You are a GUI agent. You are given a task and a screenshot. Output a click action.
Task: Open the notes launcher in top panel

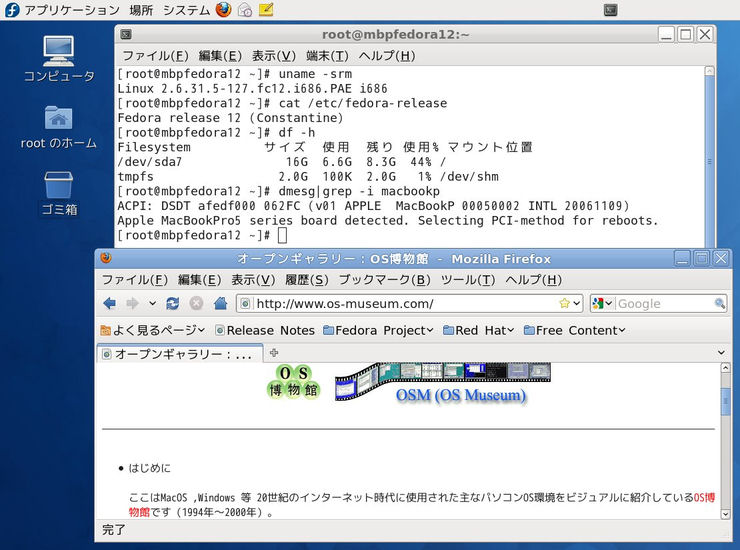pyautogui.click(x=266, y=9)
